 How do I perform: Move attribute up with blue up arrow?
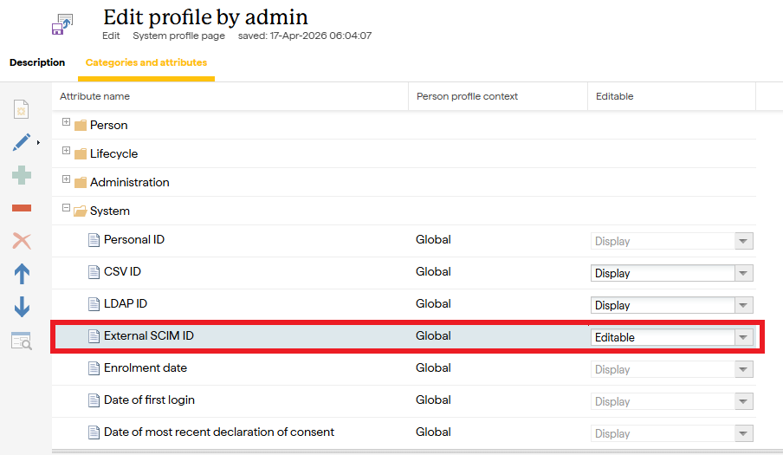click(x=21, y=274)
